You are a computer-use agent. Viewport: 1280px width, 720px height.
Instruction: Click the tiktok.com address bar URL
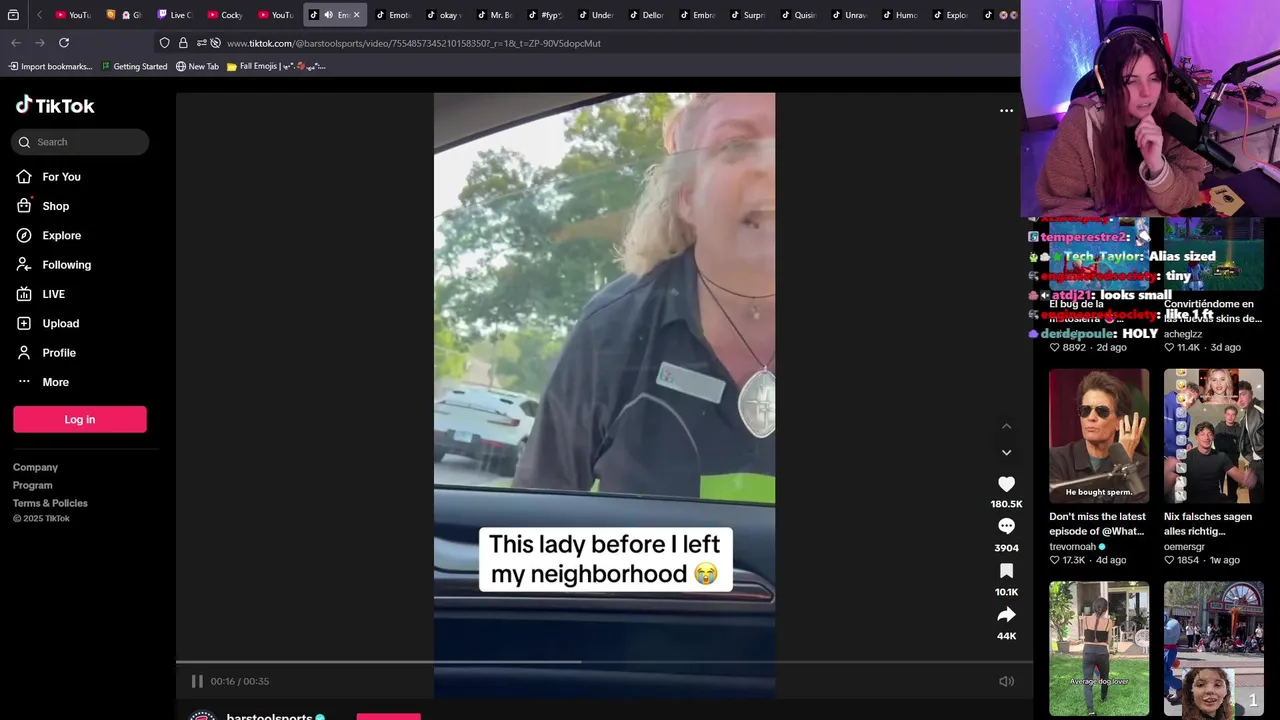(414, 44)
